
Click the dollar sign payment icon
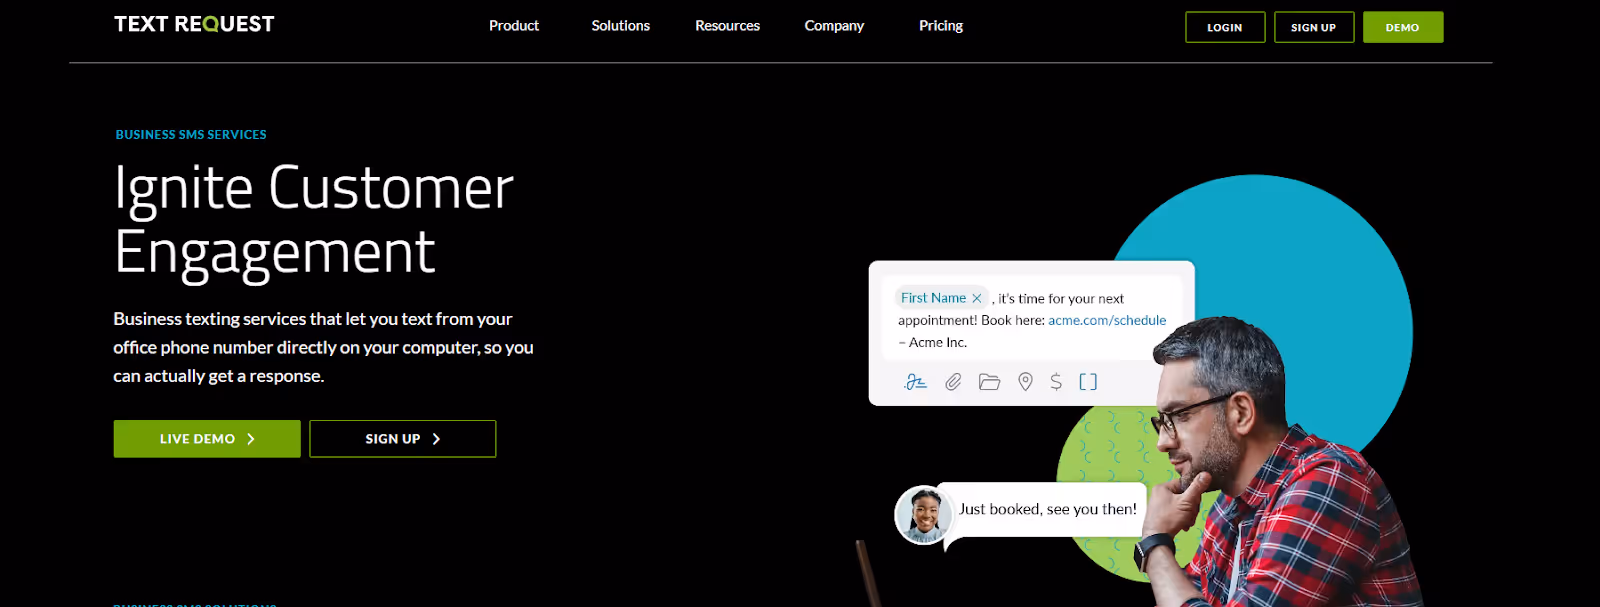coord(1056,382)
